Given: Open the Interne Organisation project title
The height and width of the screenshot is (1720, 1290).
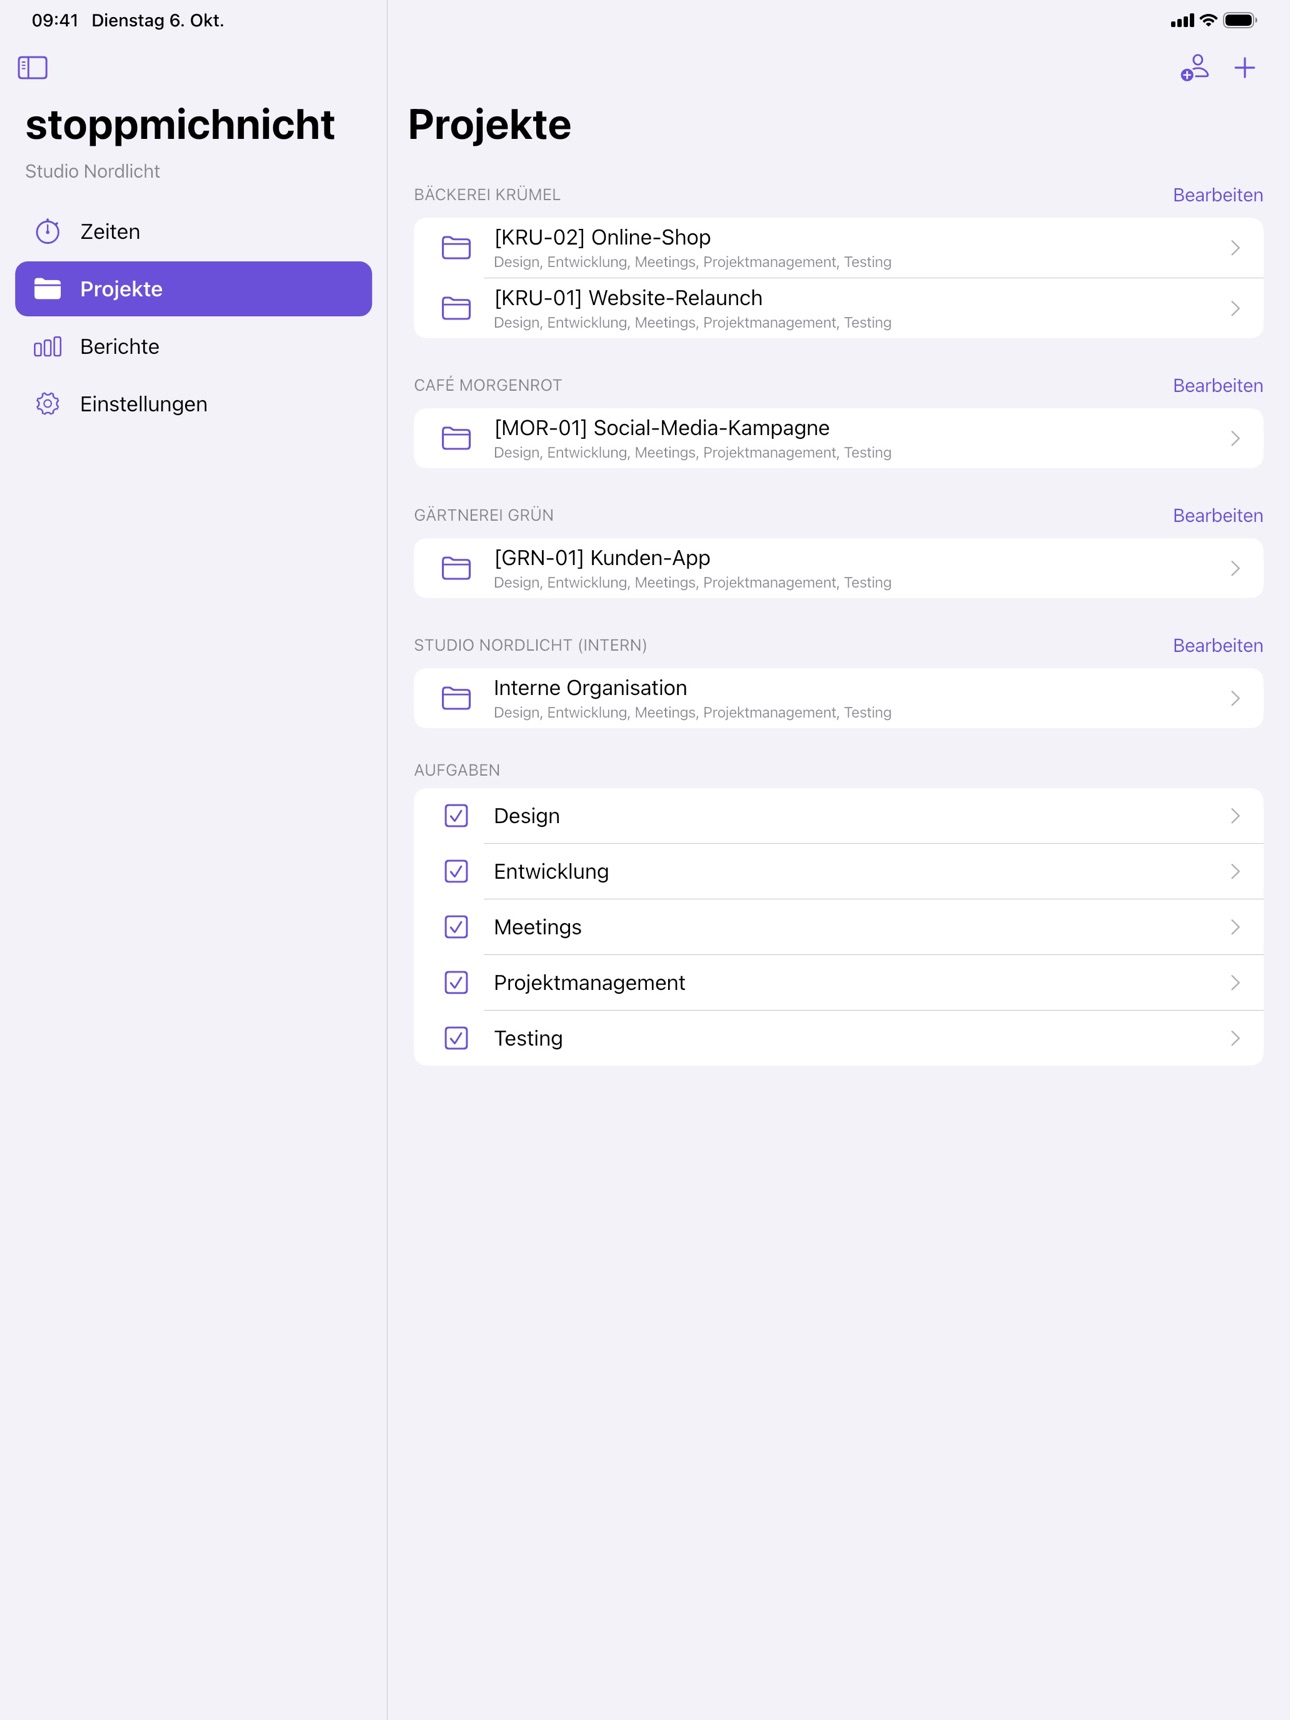Looking at the screenshot, I should click(x=590, y=688).
